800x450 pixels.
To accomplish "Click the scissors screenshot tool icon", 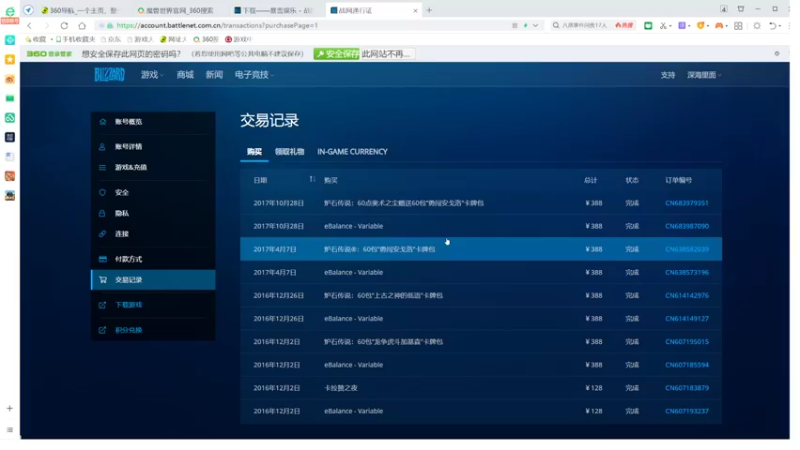I will click(663, 26).
